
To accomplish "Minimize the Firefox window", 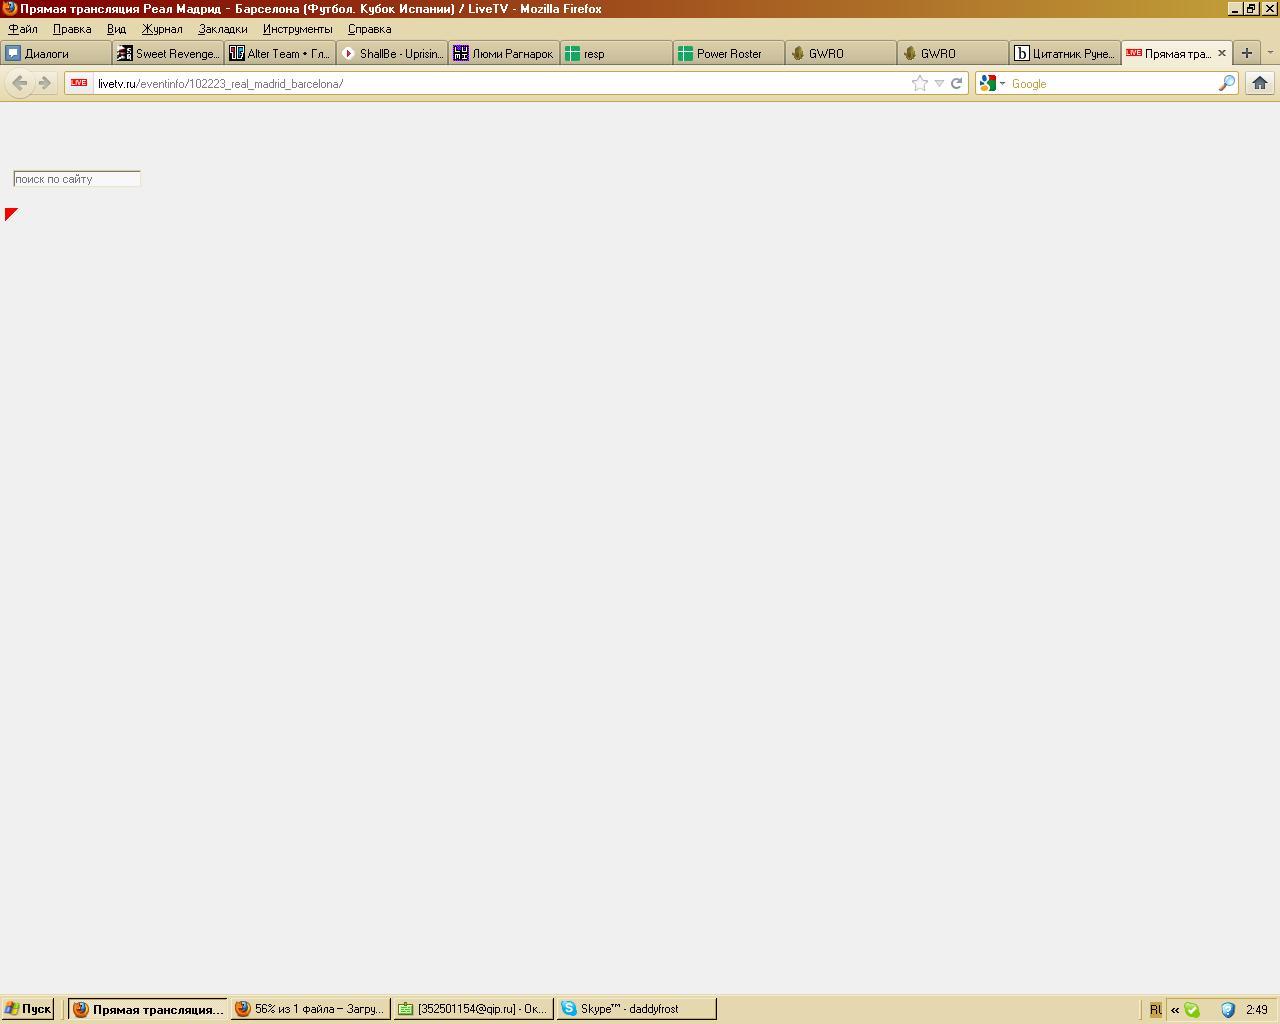I will 1235,8.
